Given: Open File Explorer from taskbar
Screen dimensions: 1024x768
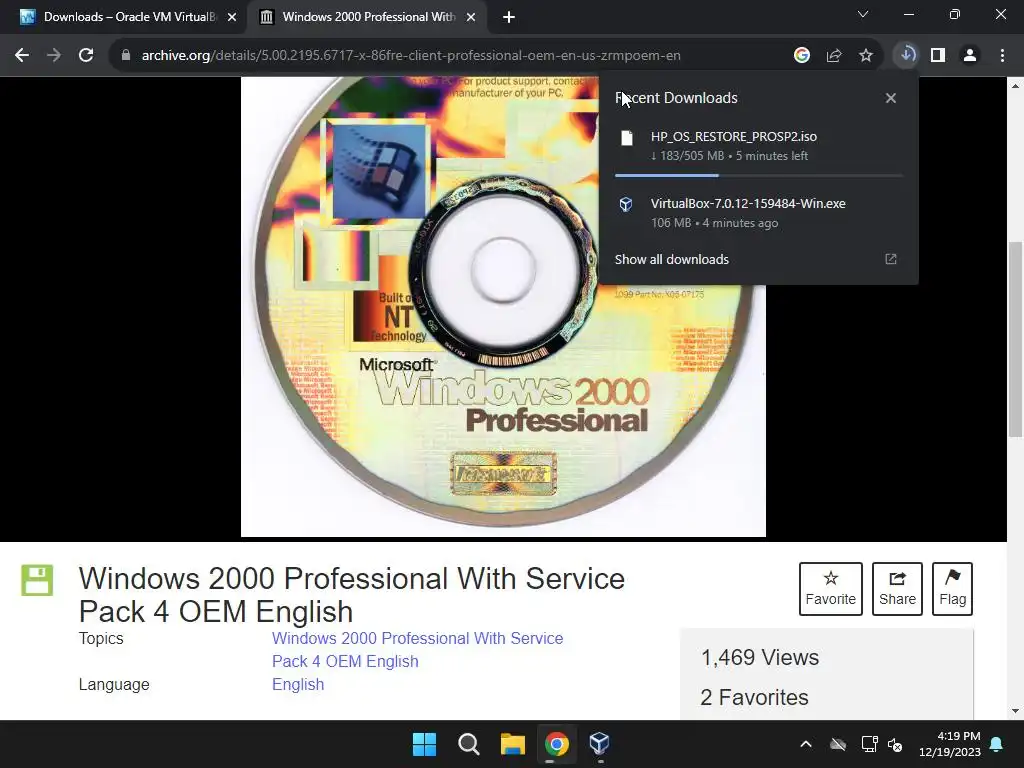Looking at the screenshot, I should tap(513, 744).
